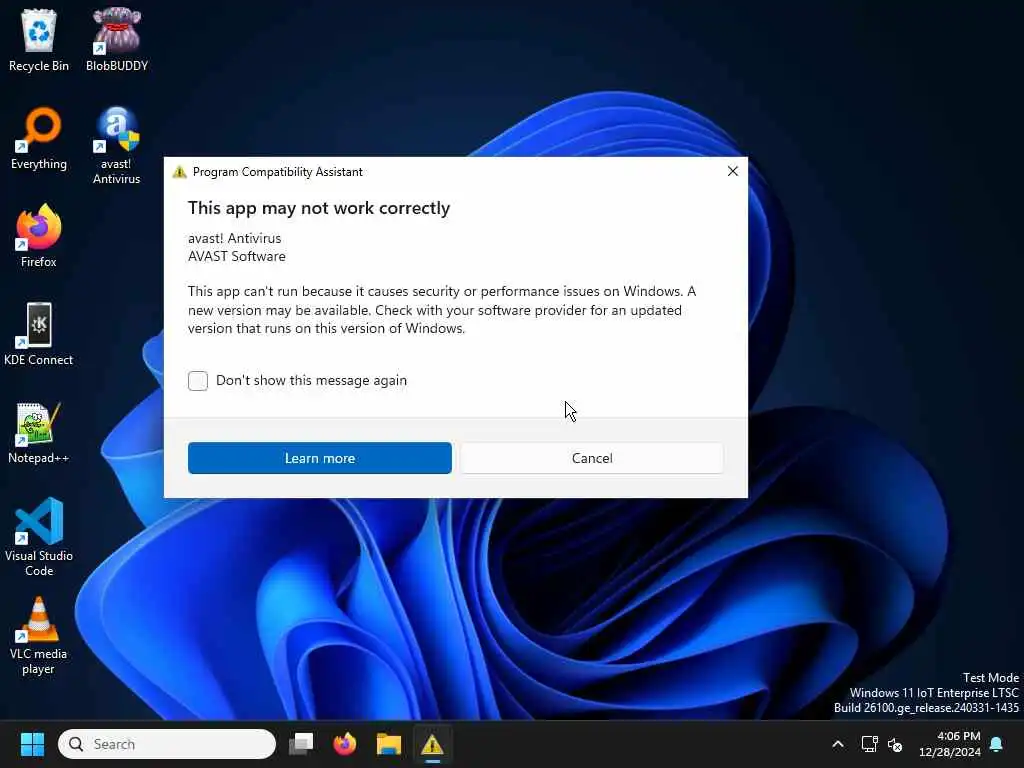Image resolution: width=1024 pixels, height=768 pixels.
Task: Click the Program Compatibility Assistant taskbar icon
Action: pos(432,744)
